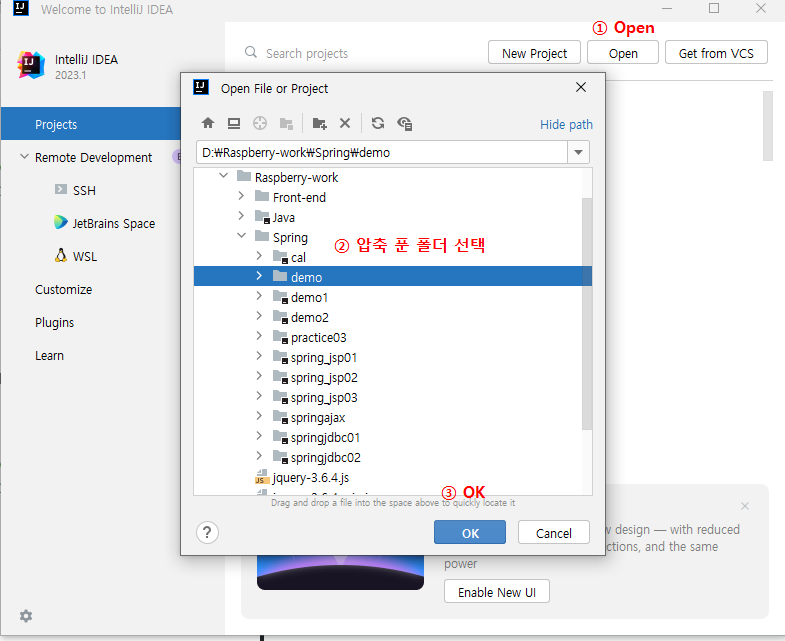Select the Projects tab
The width and height of the screenshot is (785, 641).
pyautogui.click(x=91, y=124)
